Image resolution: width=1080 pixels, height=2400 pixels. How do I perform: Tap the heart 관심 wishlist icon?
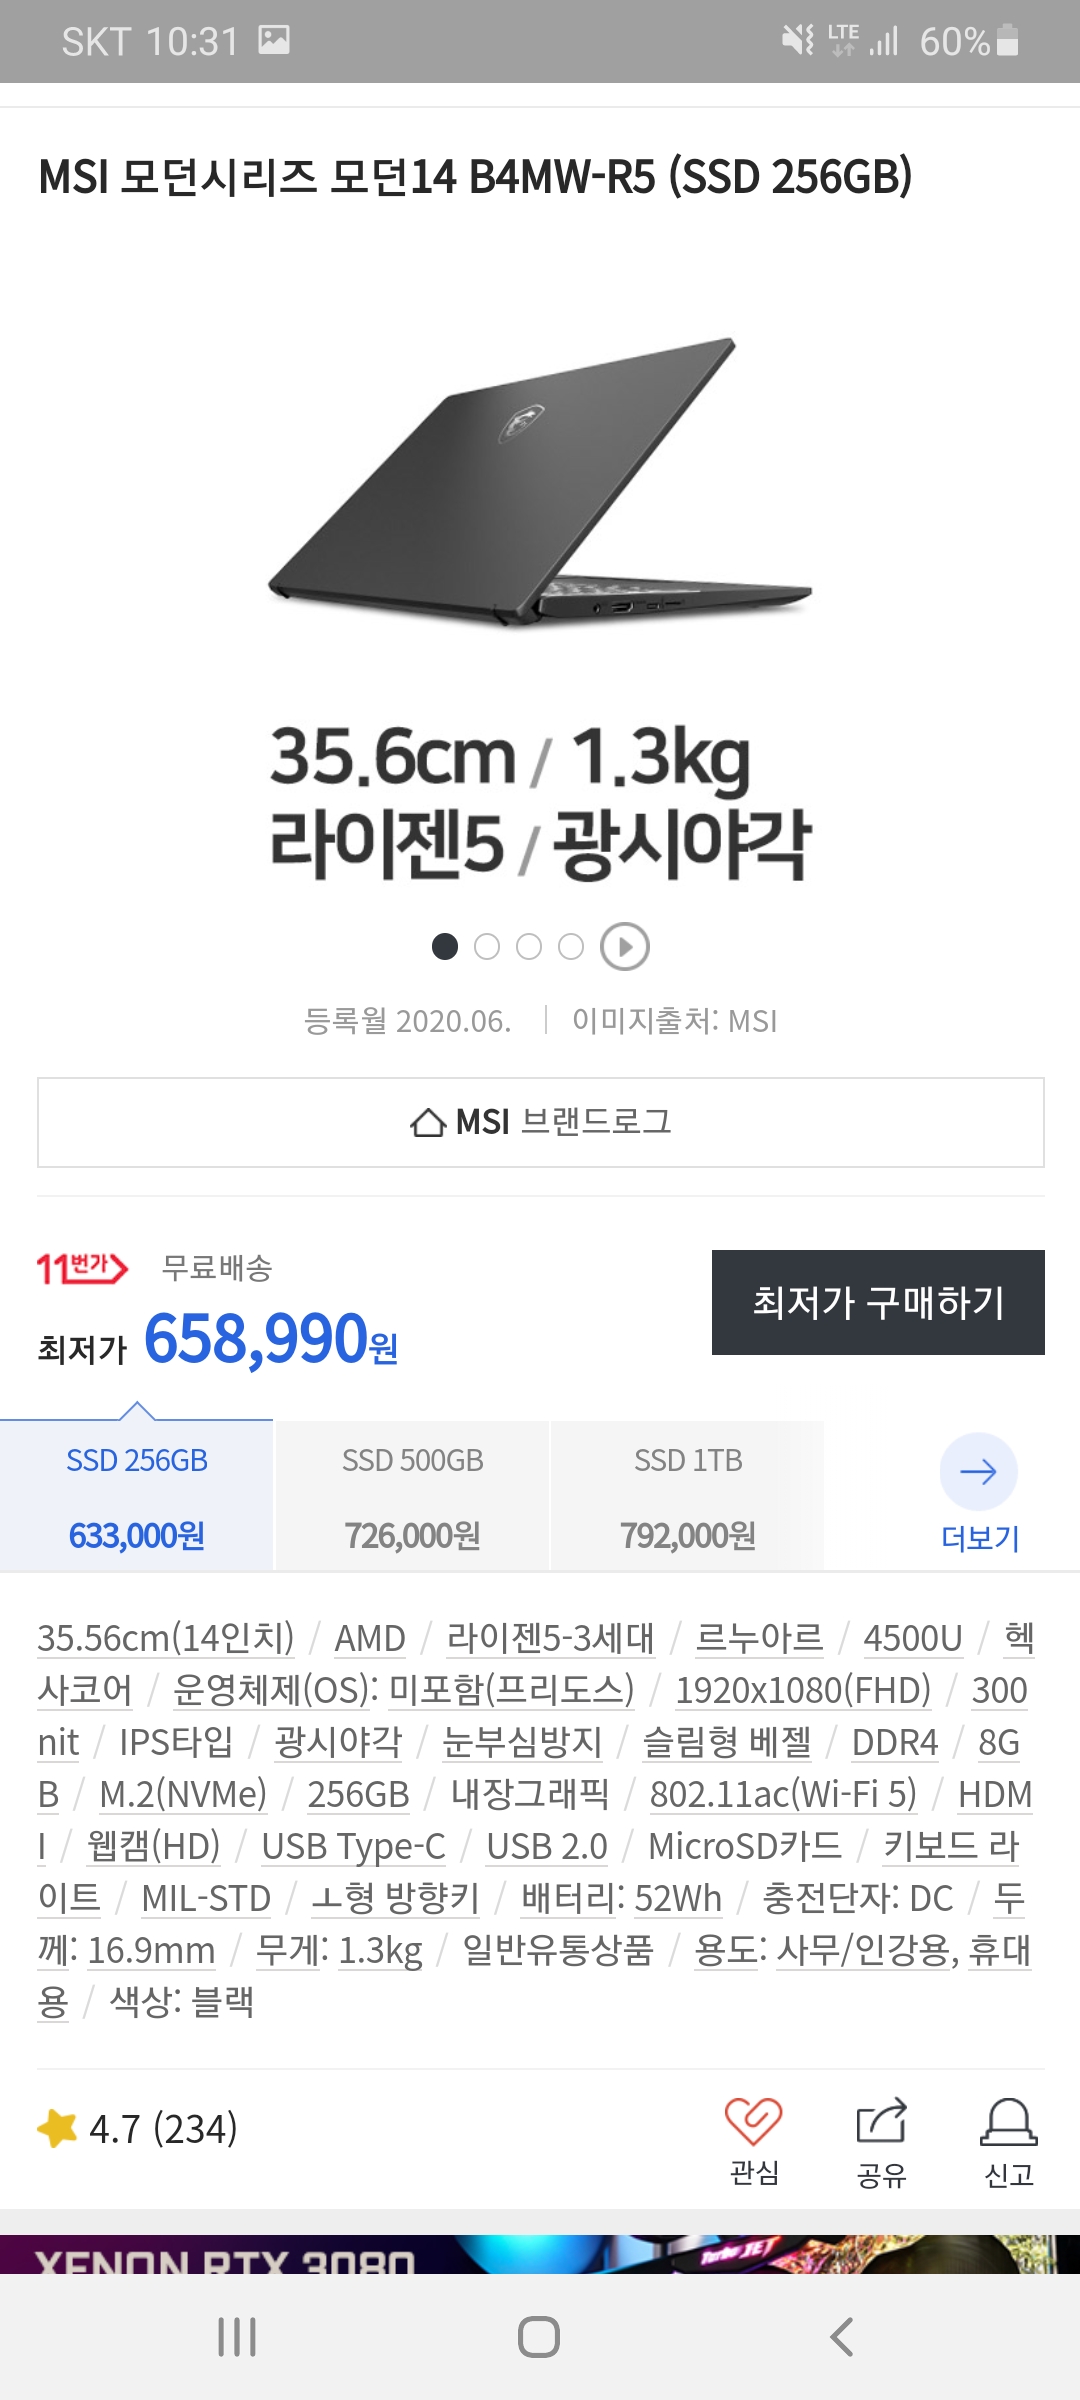click(x=753, y=2121)
